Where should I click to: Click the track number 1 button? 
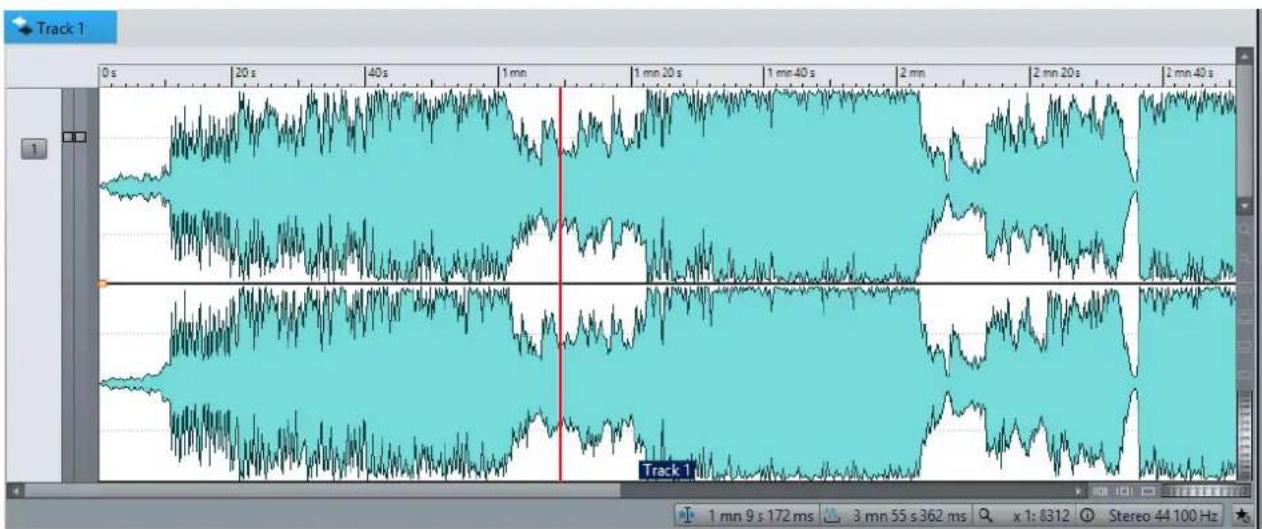35,149
